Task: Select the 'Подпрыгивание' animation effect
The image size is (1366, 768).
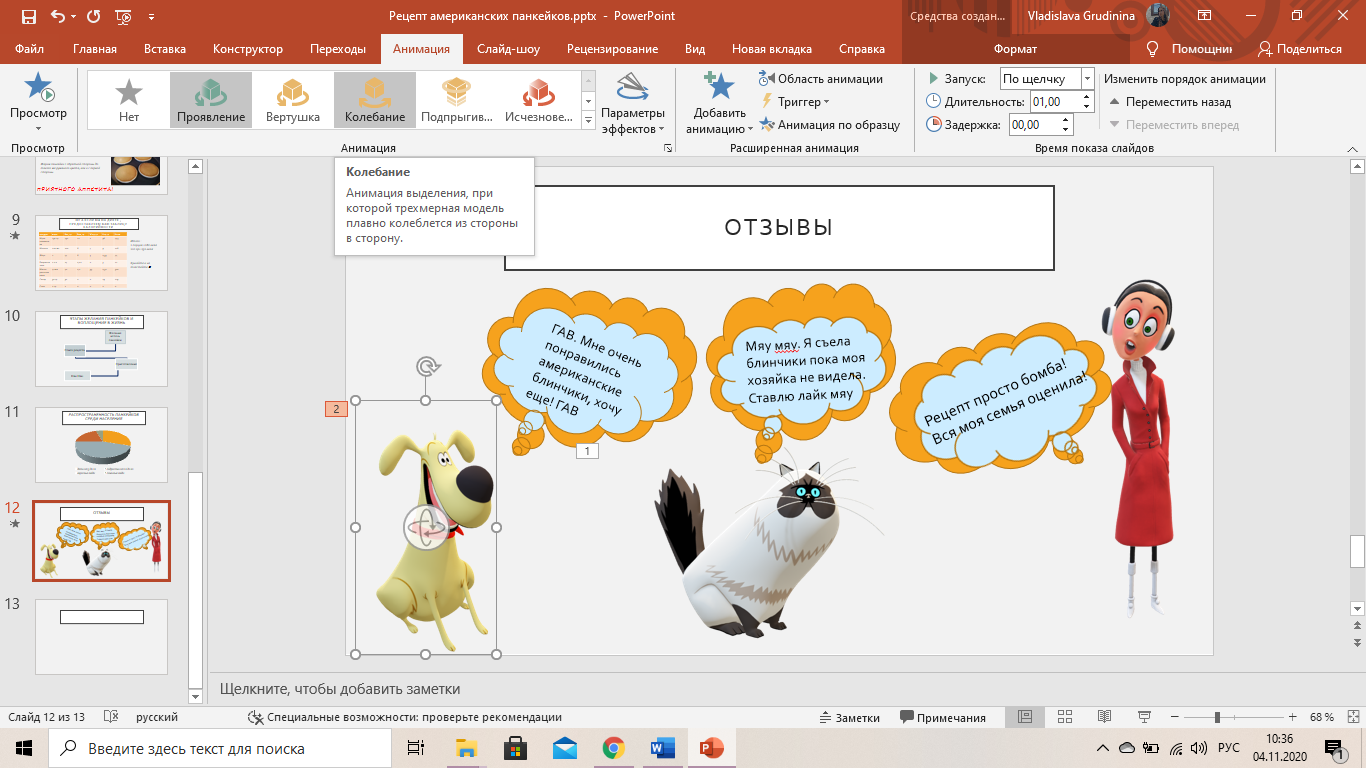Action: (457, 100)
